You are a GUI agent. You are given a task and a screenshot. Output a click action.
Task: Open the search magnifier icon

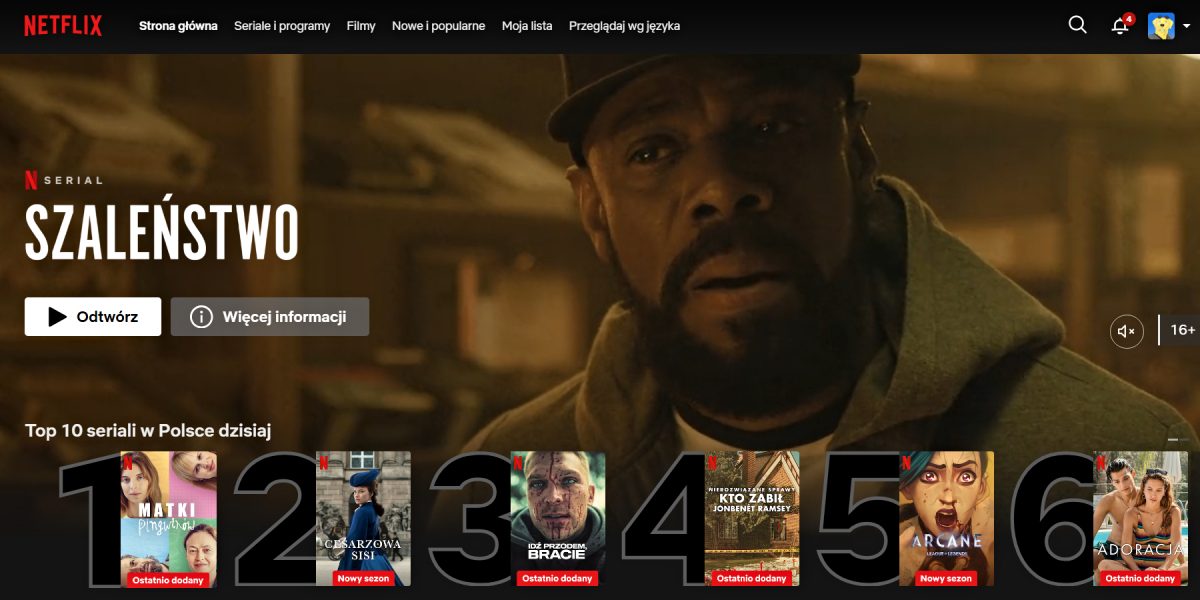(x=1077, y=25)
